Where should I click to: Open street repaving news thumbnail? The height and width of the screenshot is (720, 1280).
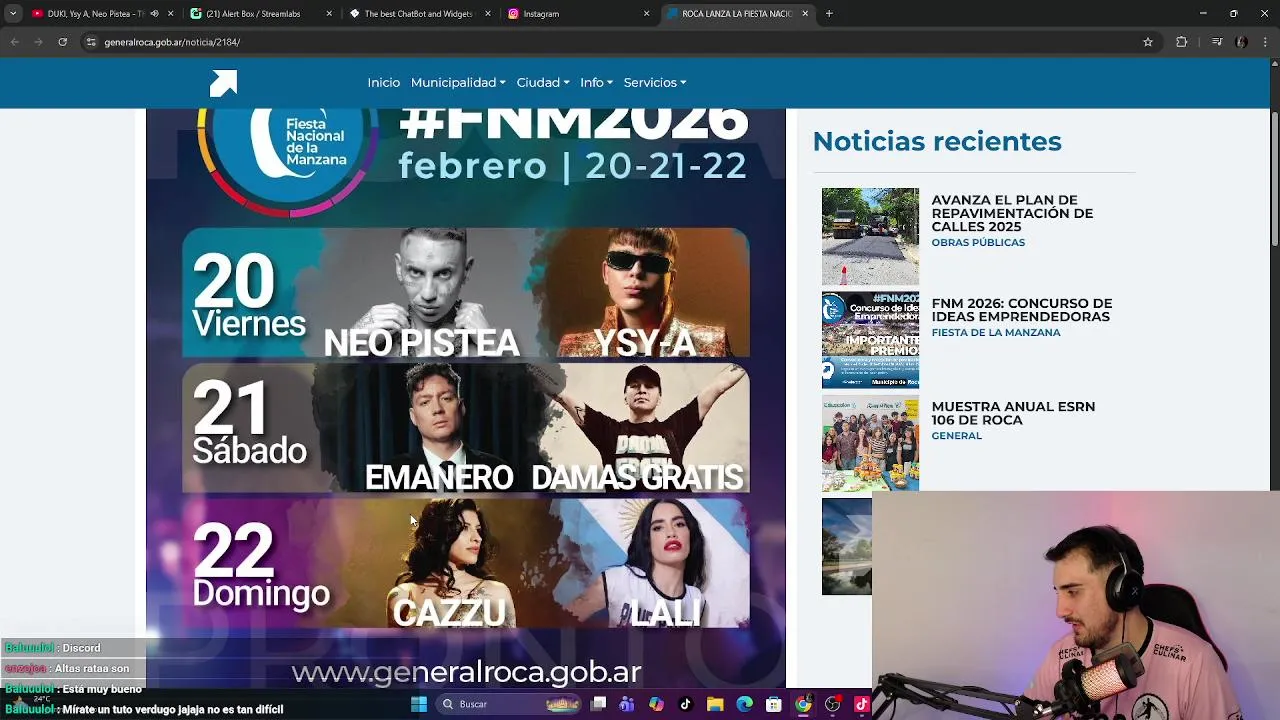coord(870,237)
